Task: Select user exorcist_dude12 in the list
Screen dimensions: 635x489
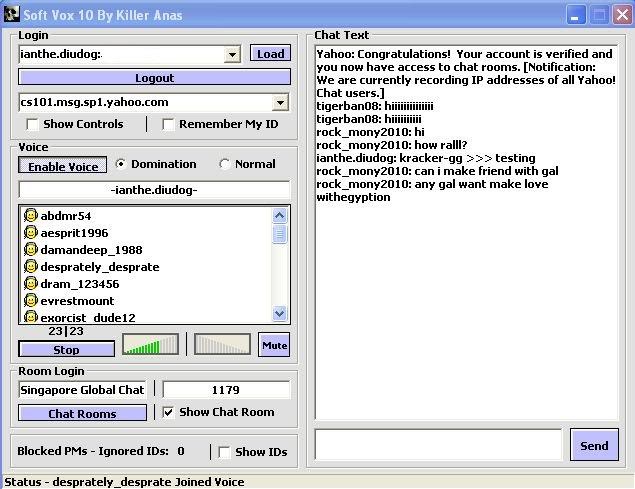Action: click(x=88, y=318)
